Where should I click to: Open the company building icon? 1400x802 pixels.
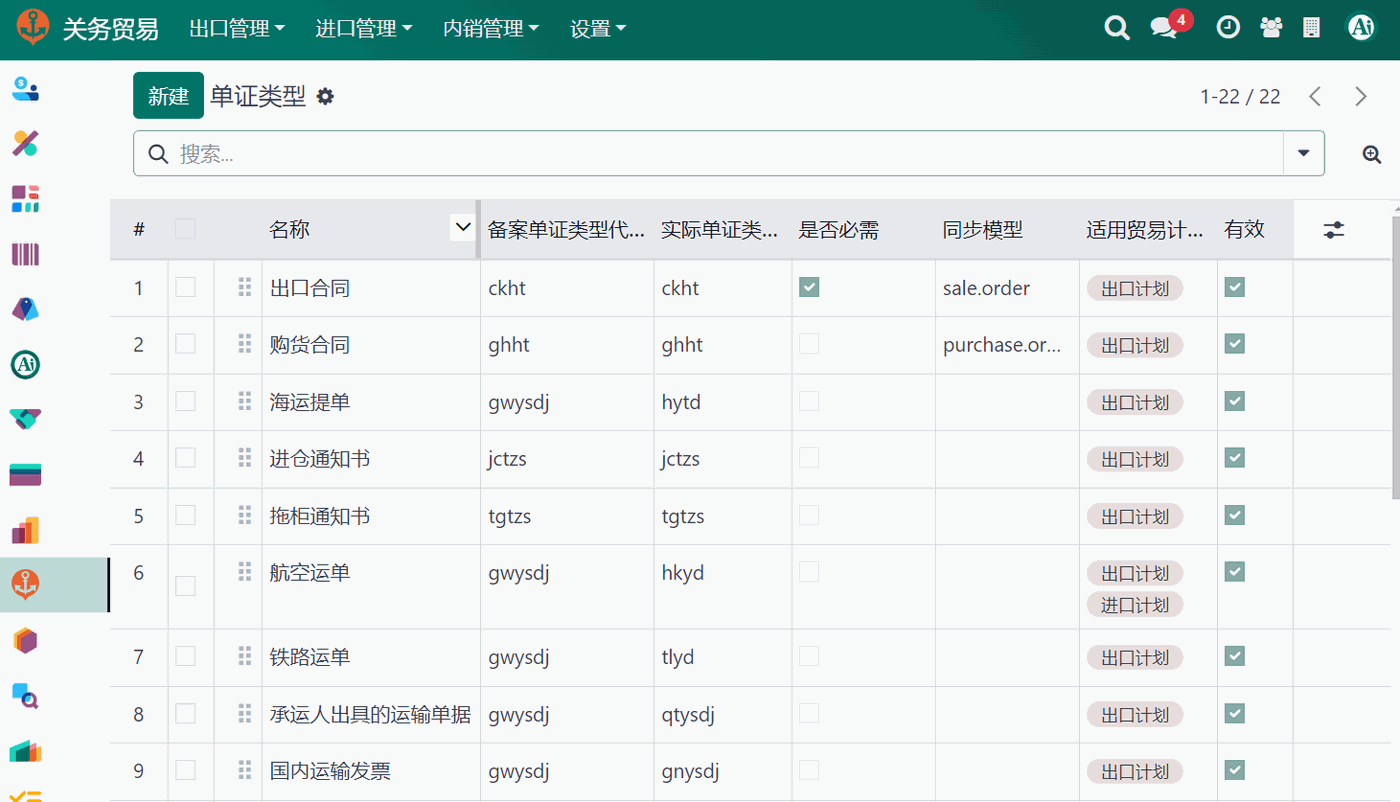pyautogui.click(x=1312, y=28)
